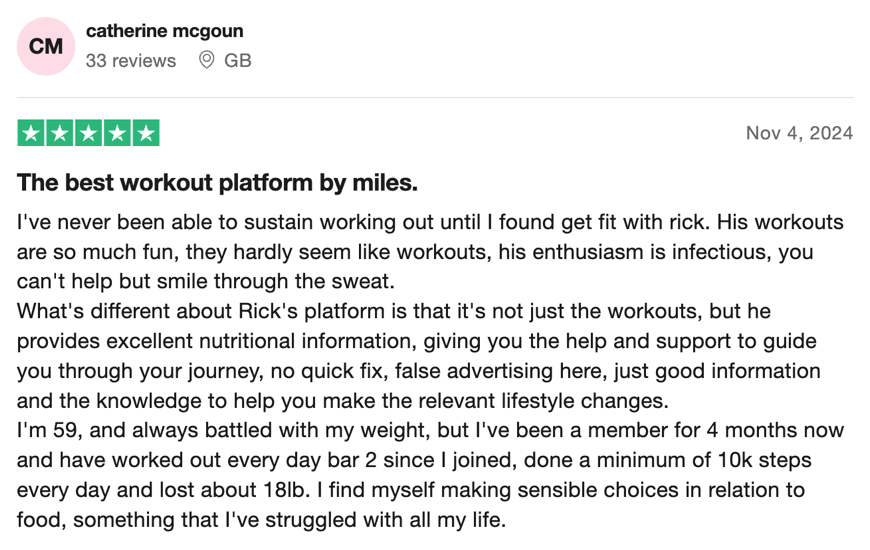Click the location pin icon
This screenshot has width=870, height=550.
207,60
